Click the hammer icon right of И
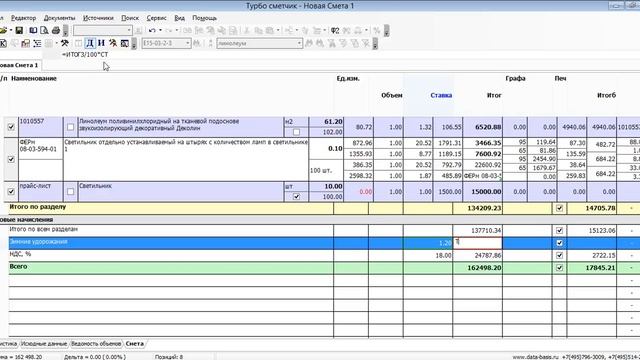This screenshot has height=360, width=640. tap(113, 43)
